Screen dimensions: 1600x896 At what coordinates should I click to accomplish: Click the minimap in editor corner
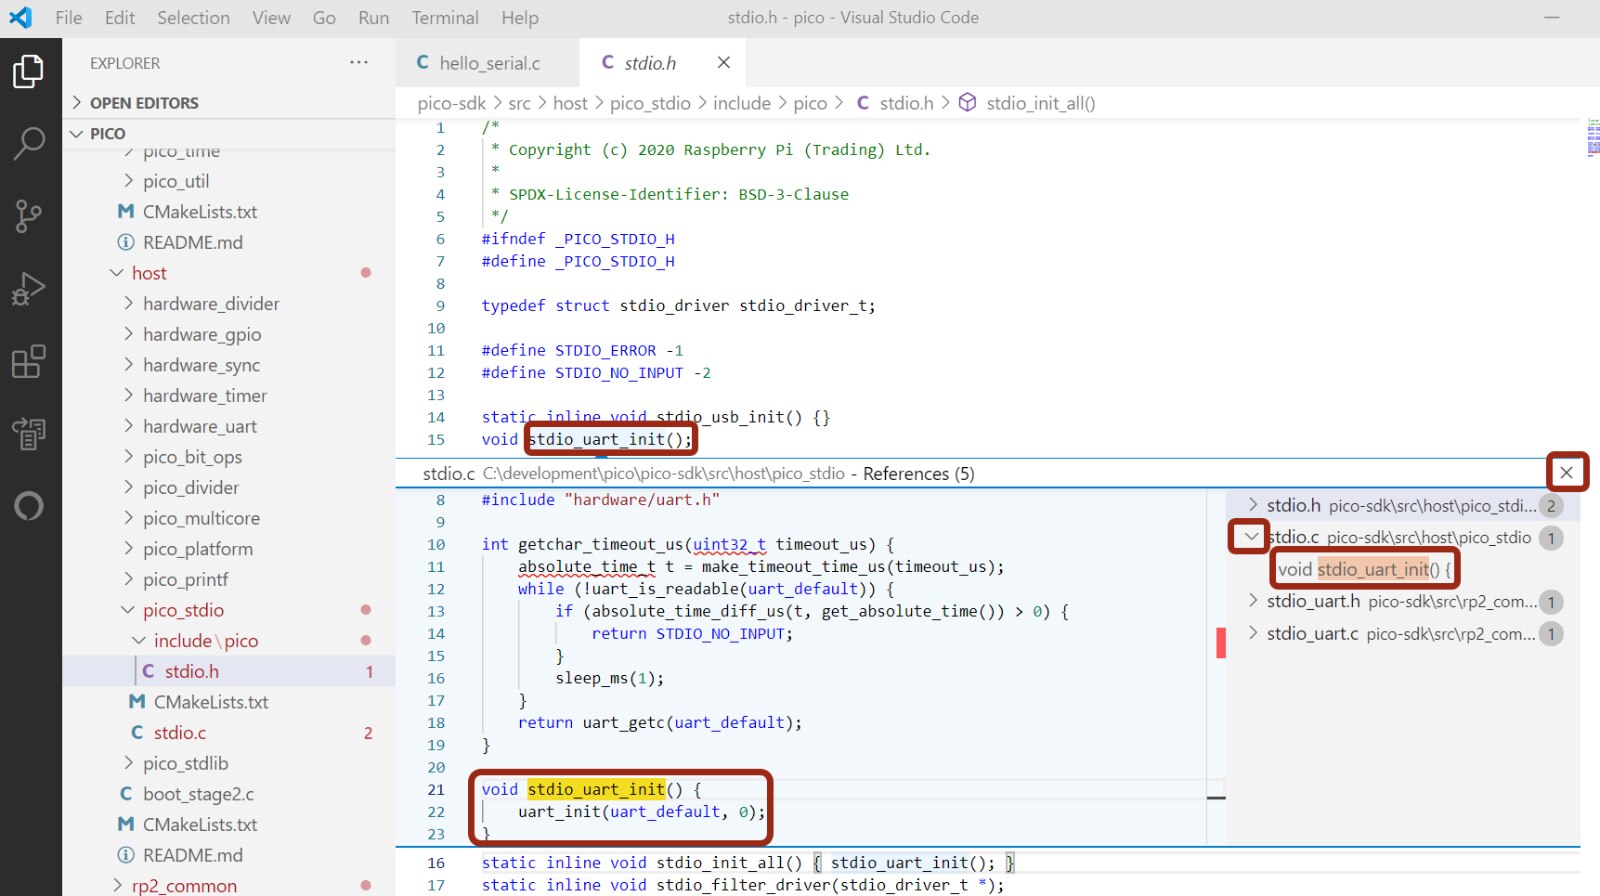coord(1592,138)
